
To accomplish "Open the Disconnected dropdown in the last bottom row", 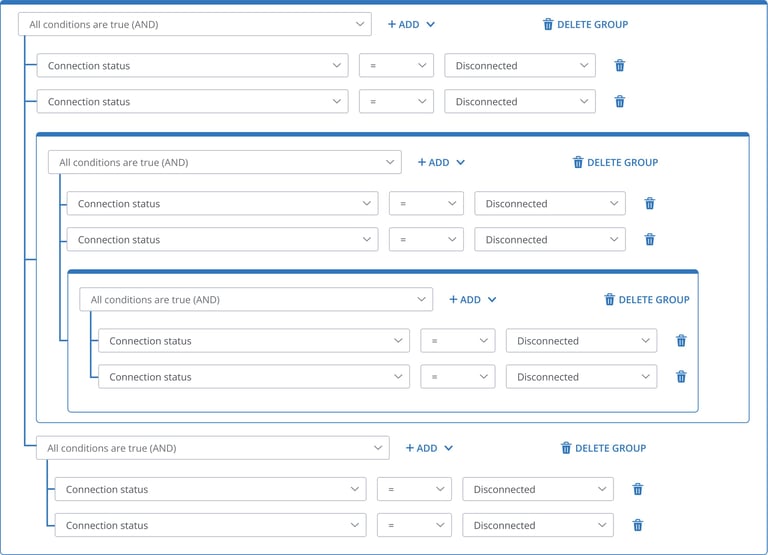I will click(538, 525).
